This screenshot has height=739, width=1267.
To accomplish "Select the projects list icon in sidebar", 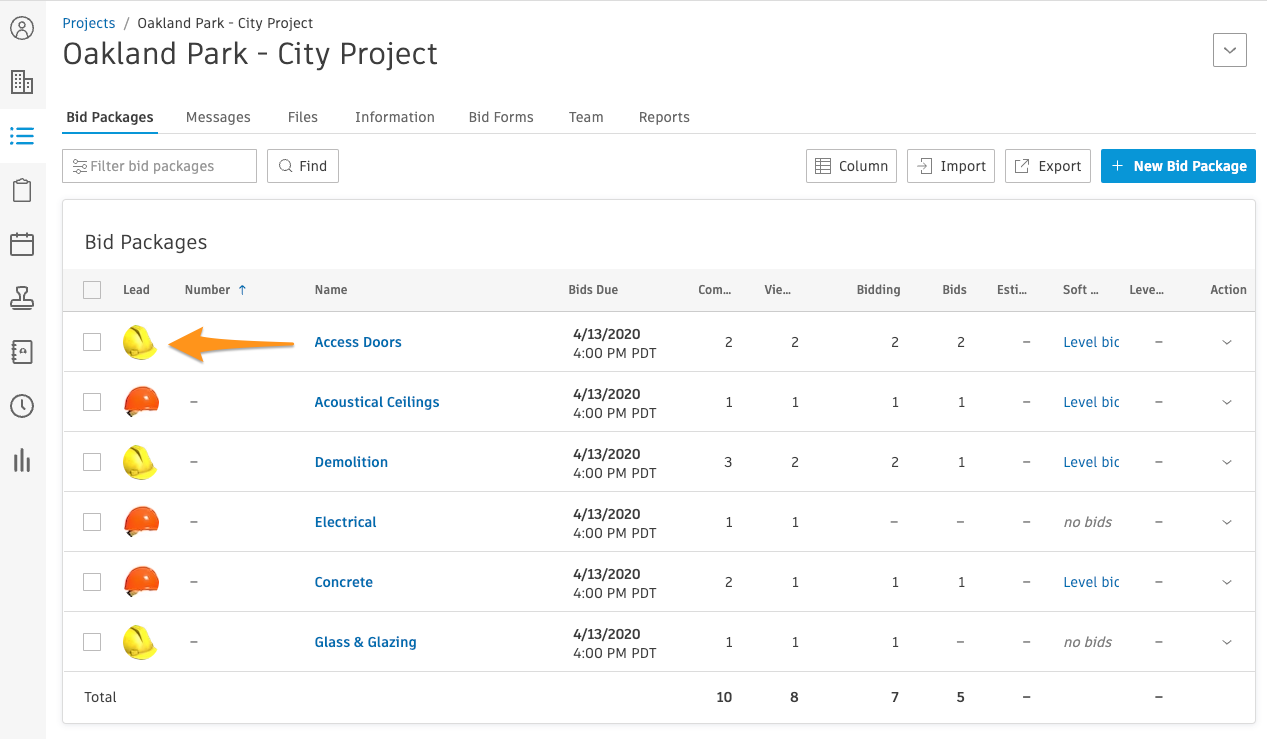I will tap(22, 136).
